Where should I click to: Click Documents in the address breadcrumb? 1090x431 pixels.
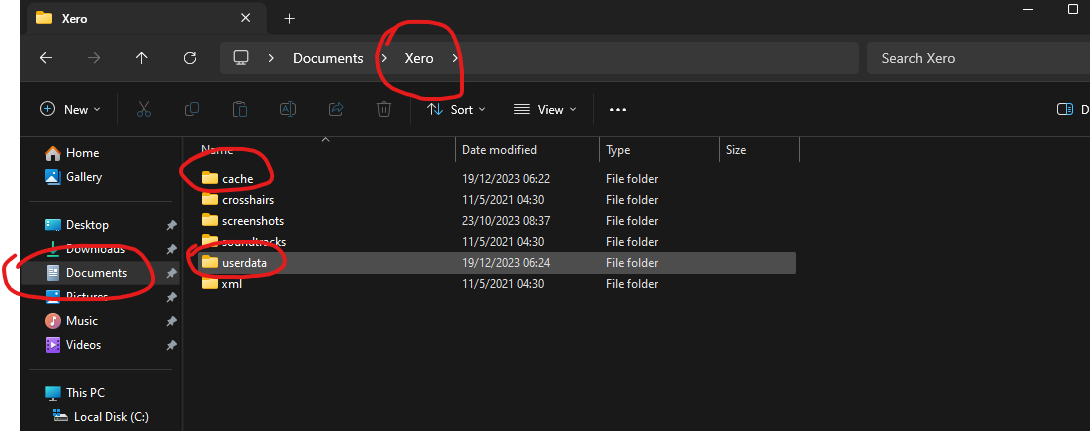(x=328, y=58)
